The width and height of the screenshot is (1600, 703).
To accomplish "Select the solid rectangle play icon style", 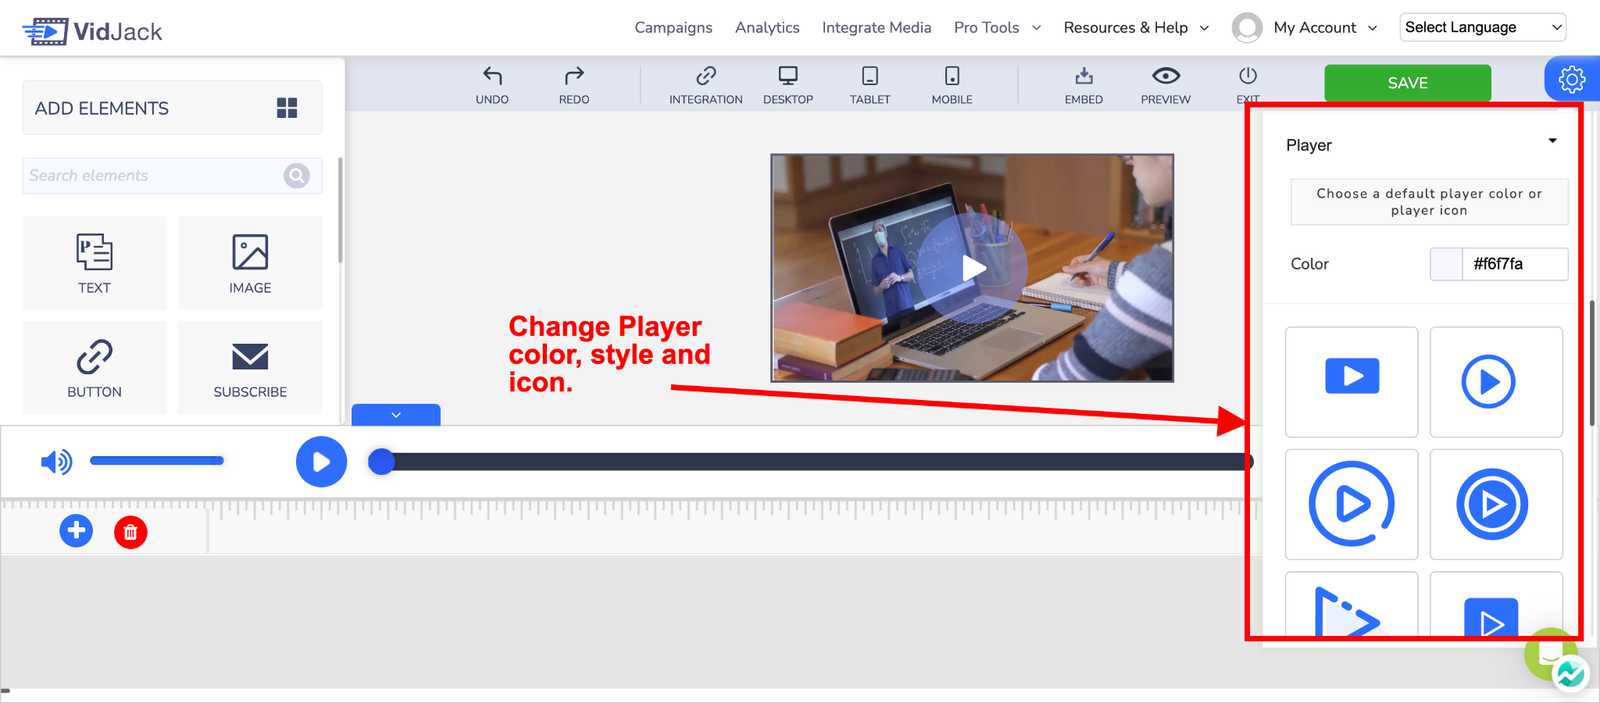I will pyautogui.click(x=1352, y=381).
